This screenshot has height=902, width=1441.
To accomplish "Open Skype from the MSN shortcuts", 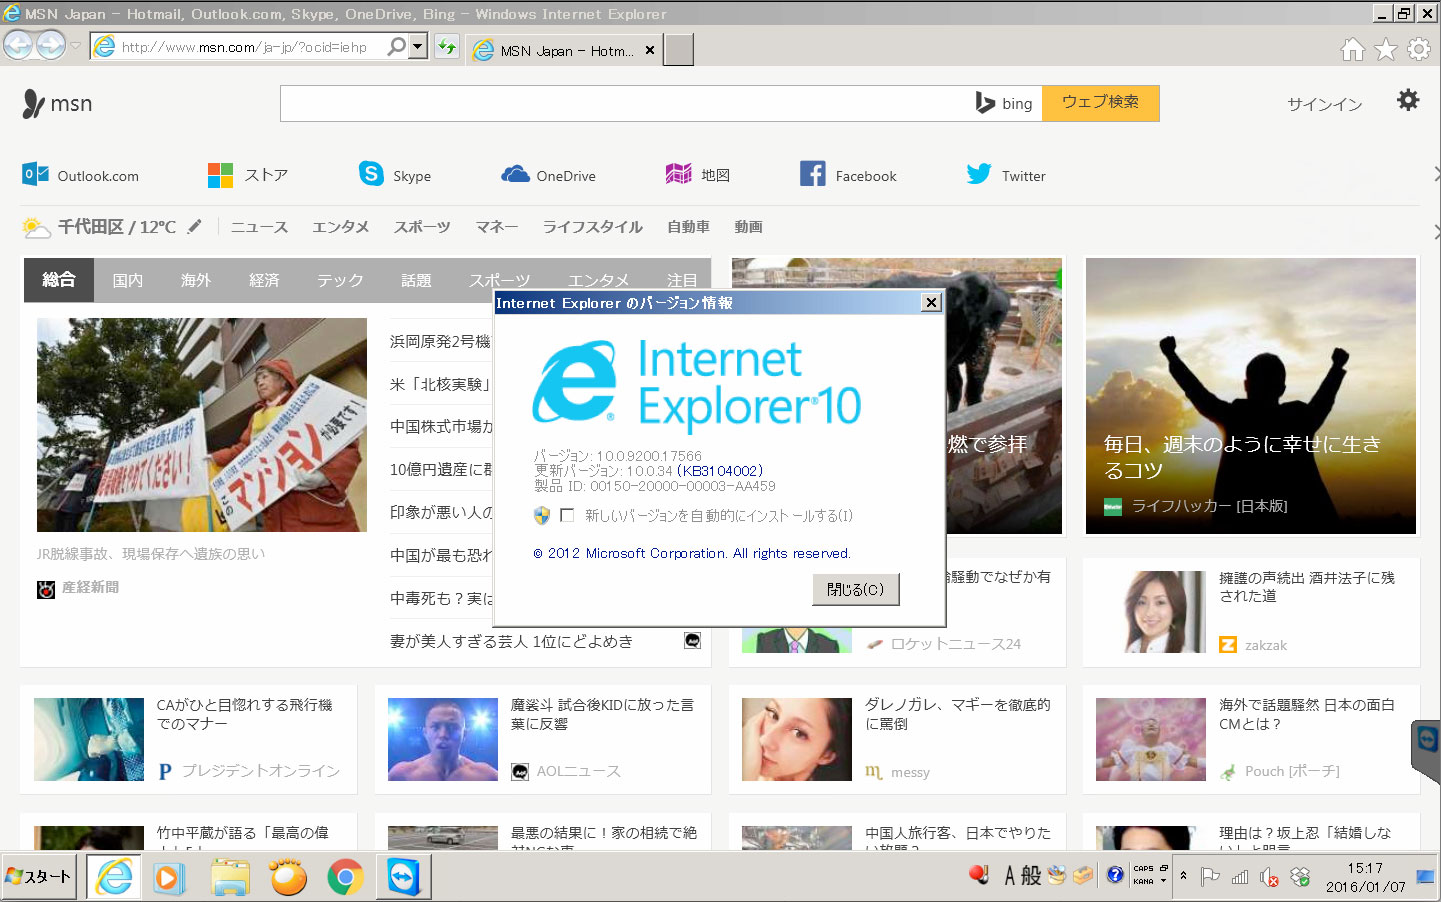I will pyautogui.click(x=395, y=175).
